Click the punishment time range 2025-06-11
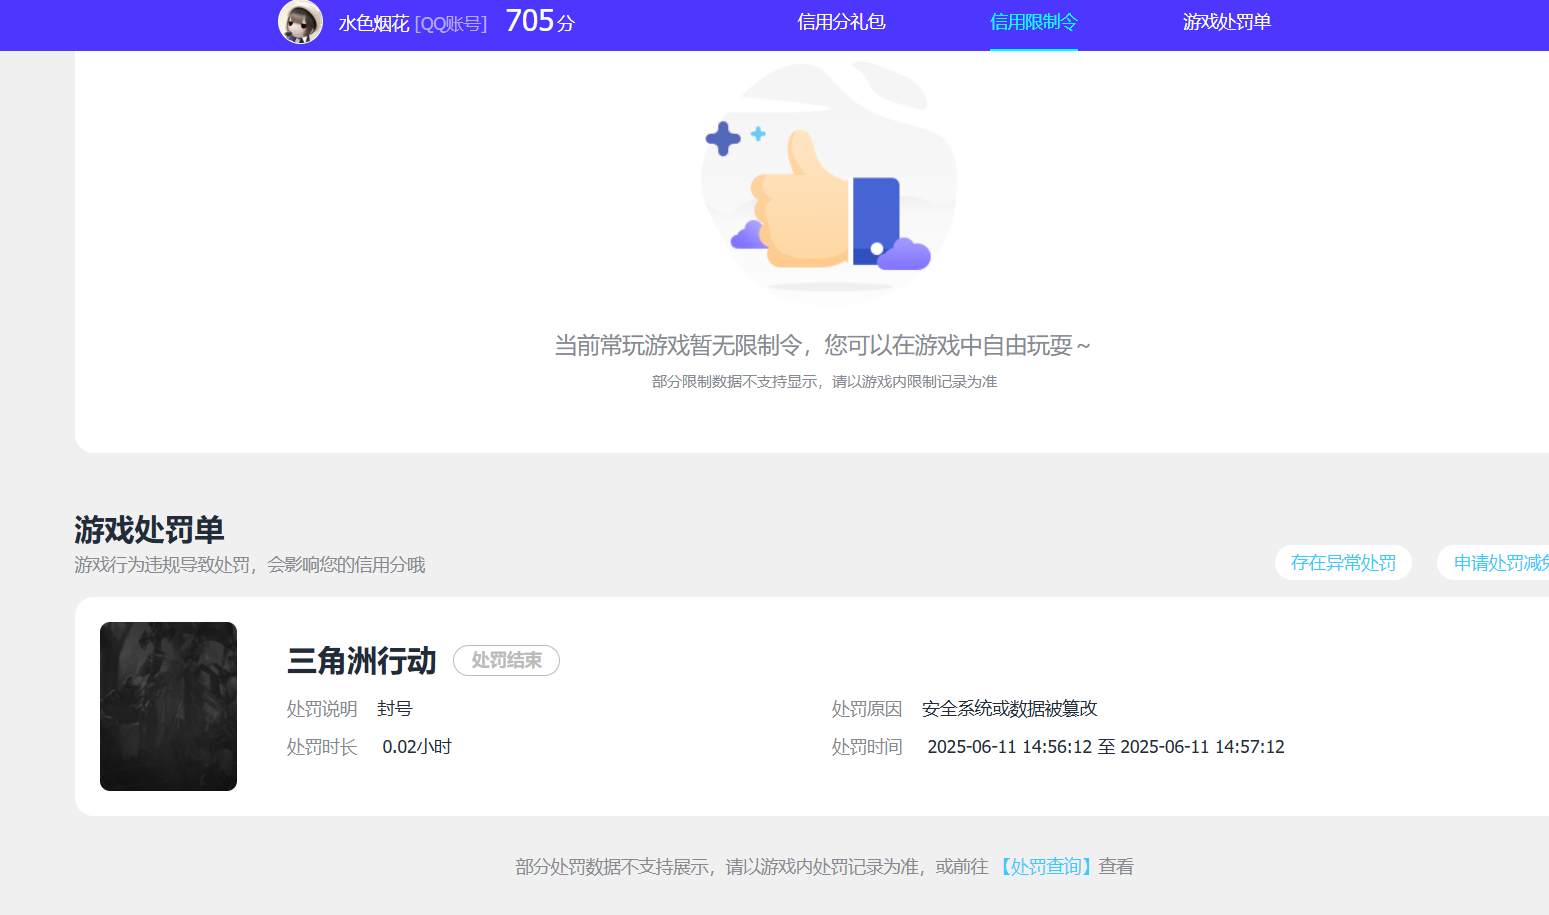 tap(1106, 746)
